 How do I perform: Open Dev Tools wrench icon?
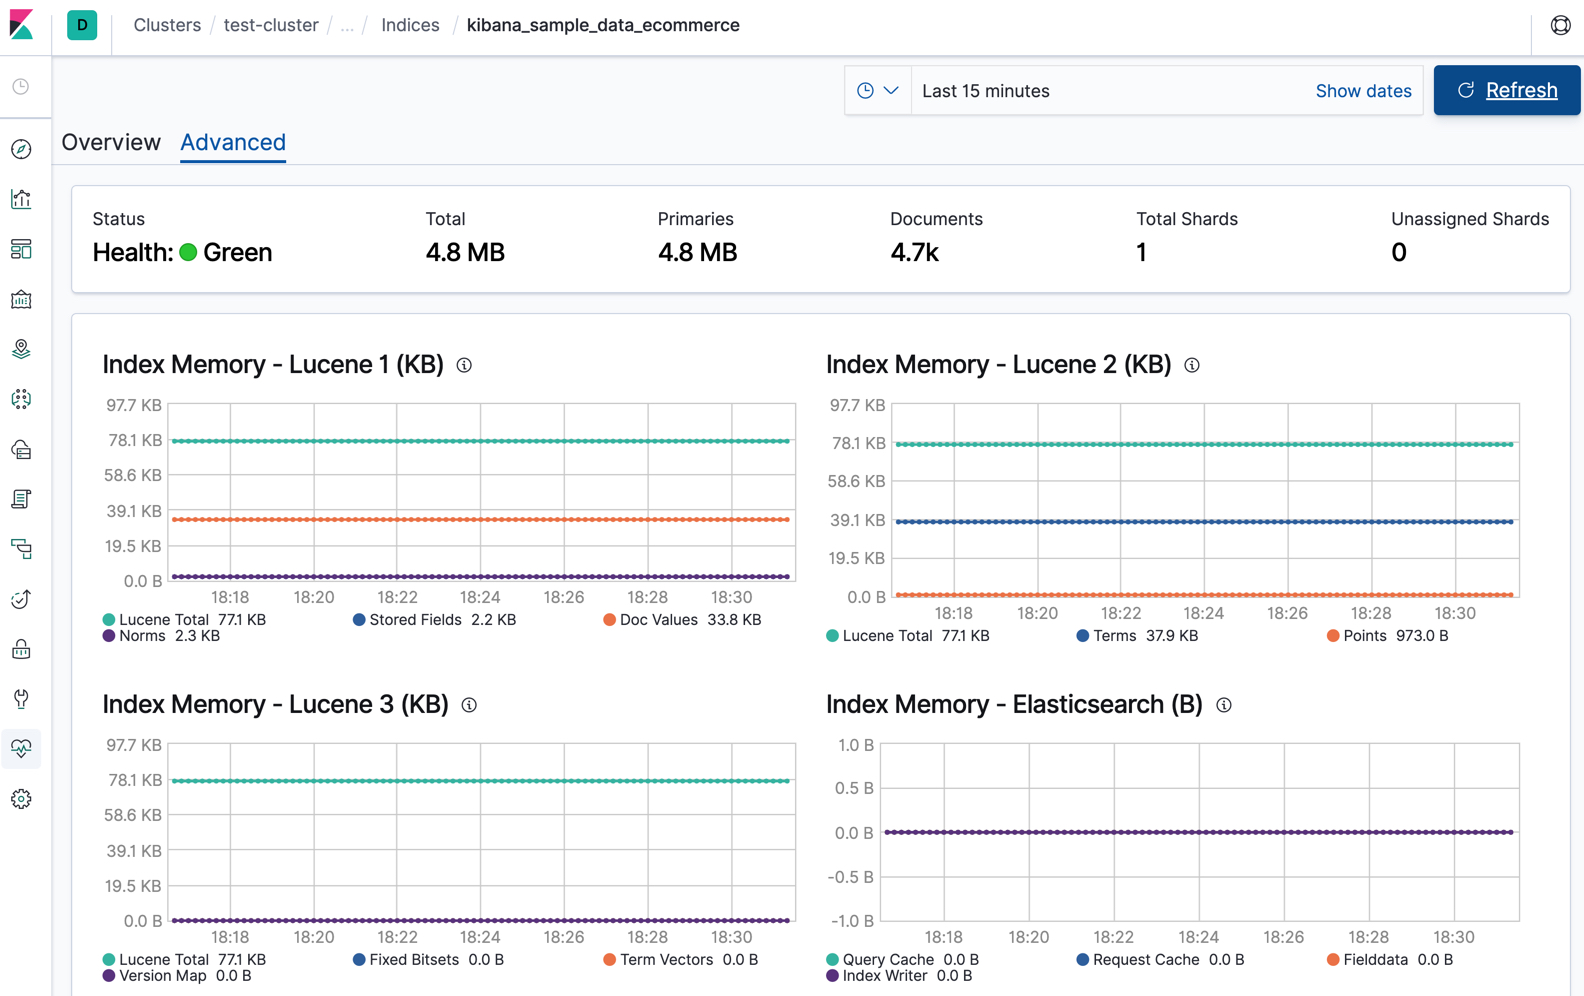tap(21, 699)
